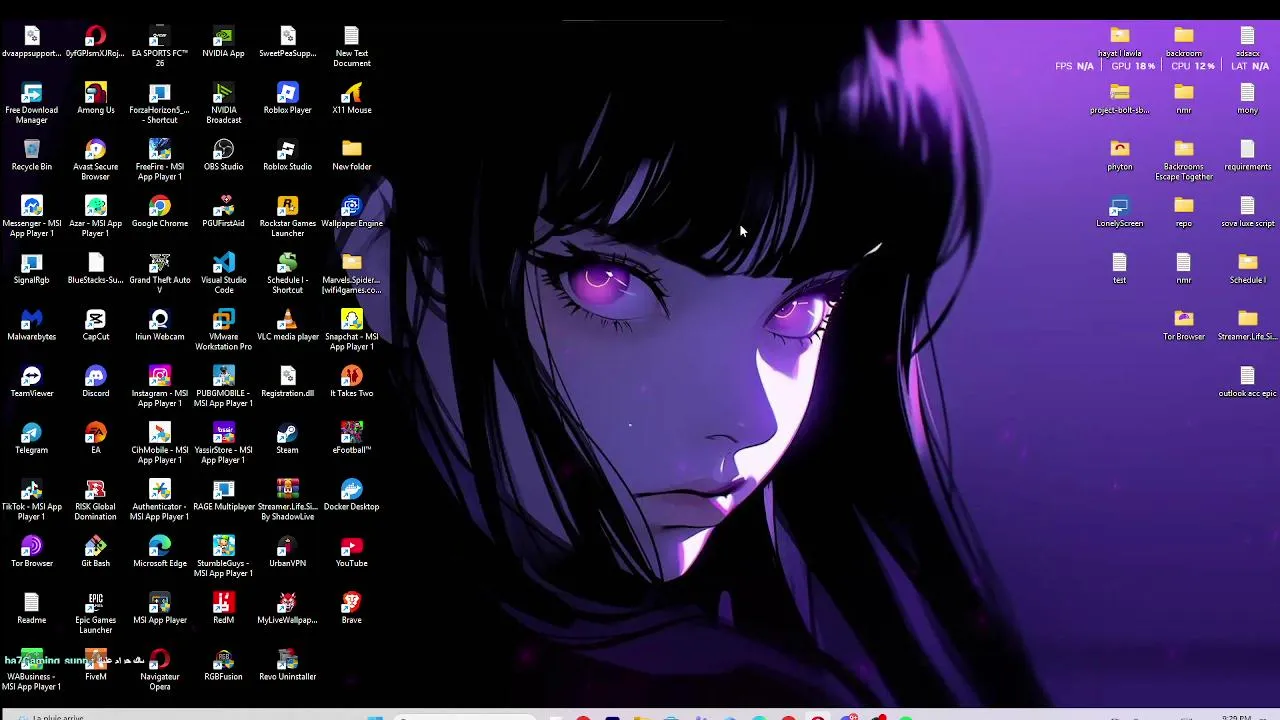The width and height of the screenshot is (1280, 720).
Task: Launch Roblox Player
Action: click(287, 99)
